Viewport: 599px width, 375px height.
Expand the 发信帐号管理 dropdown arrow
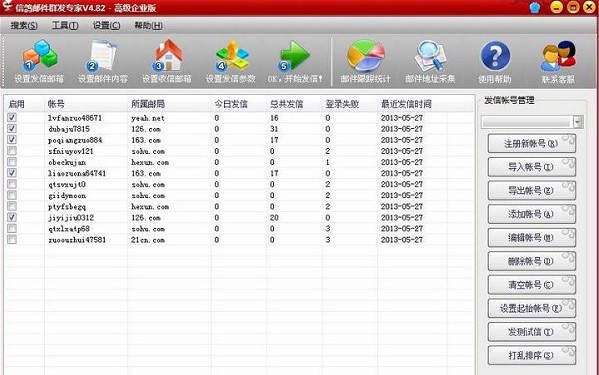(578, 122)
